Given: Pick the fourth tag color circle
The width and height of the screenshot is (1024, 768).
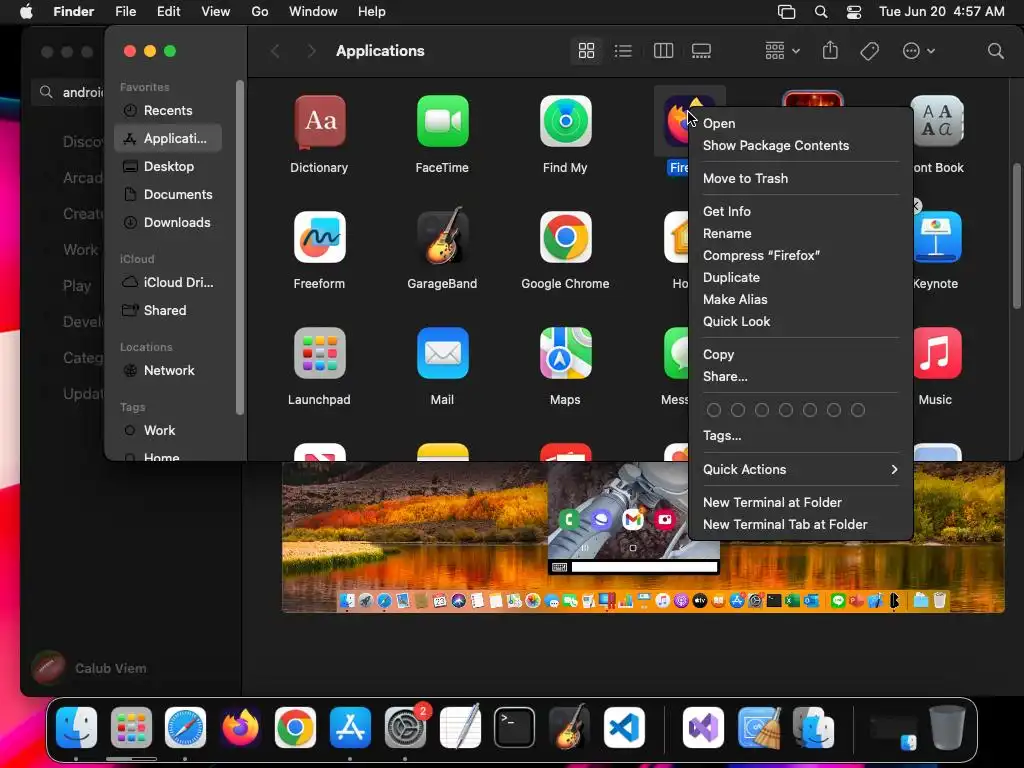Looking at the screenshot, I should point(786,410).
